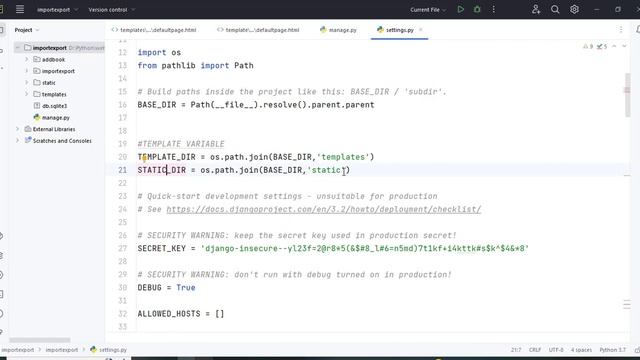Screen dimensions: 640x360
Task: Open the Project view selector dropdown
Action: pos(27,30)
